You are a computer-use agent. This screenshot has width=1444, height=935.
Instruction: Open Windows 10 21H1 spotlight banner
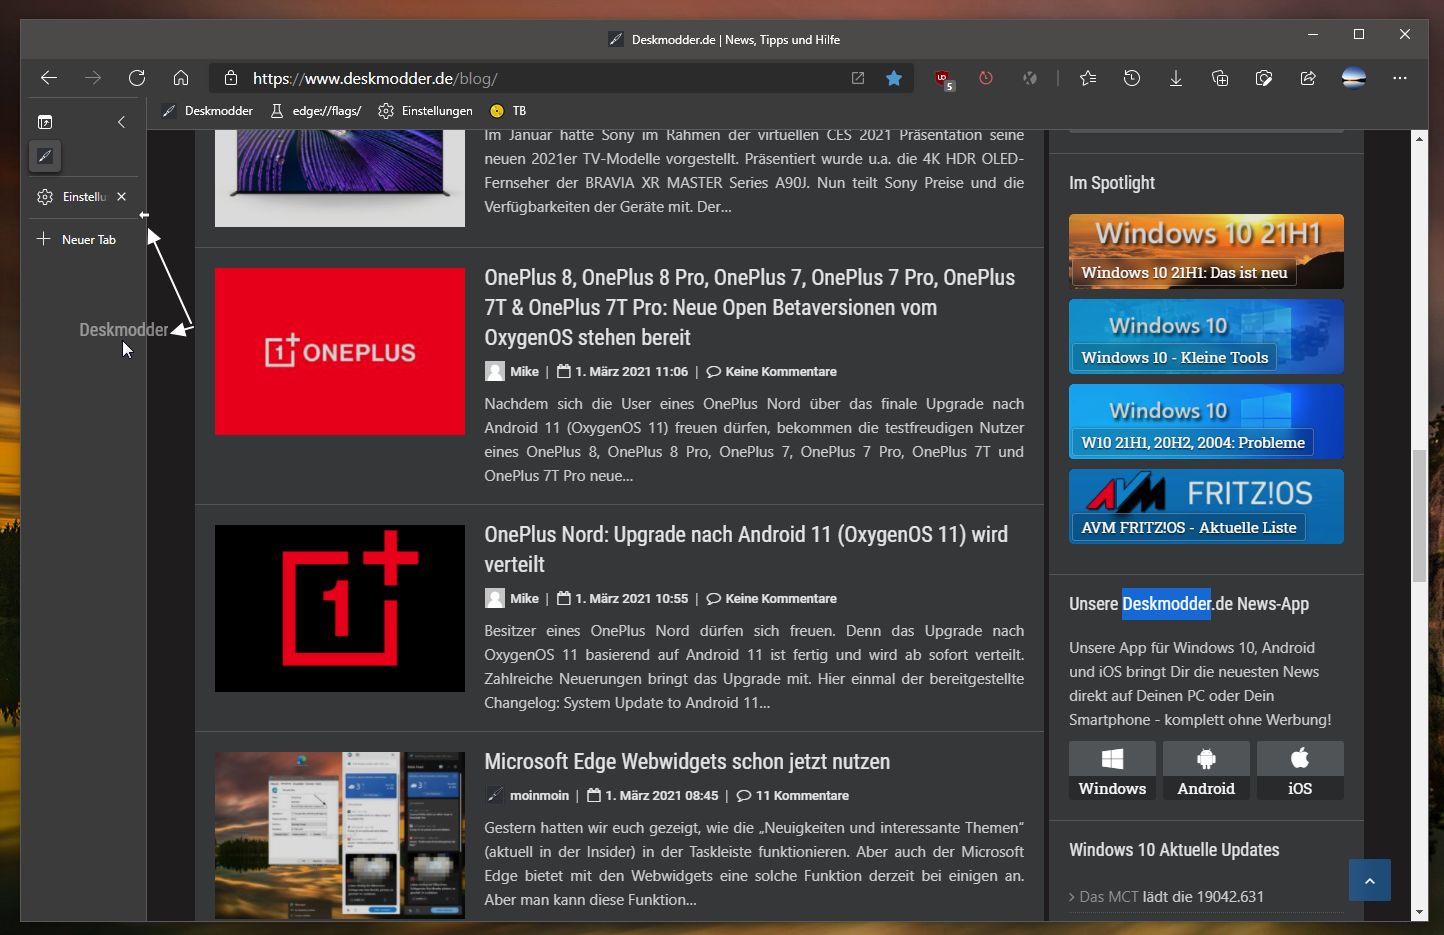pos(1206,251)
